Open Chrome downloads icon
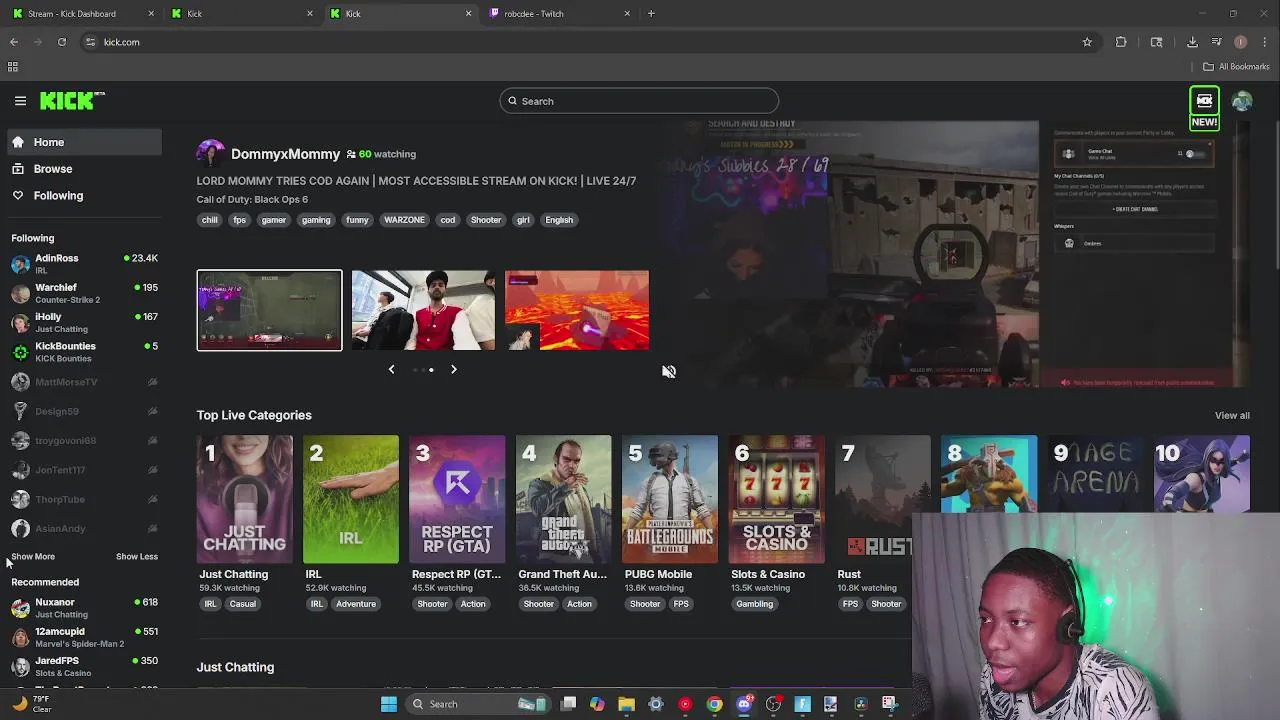Viewport: 1280px width, 720px height. point(1192,42)
